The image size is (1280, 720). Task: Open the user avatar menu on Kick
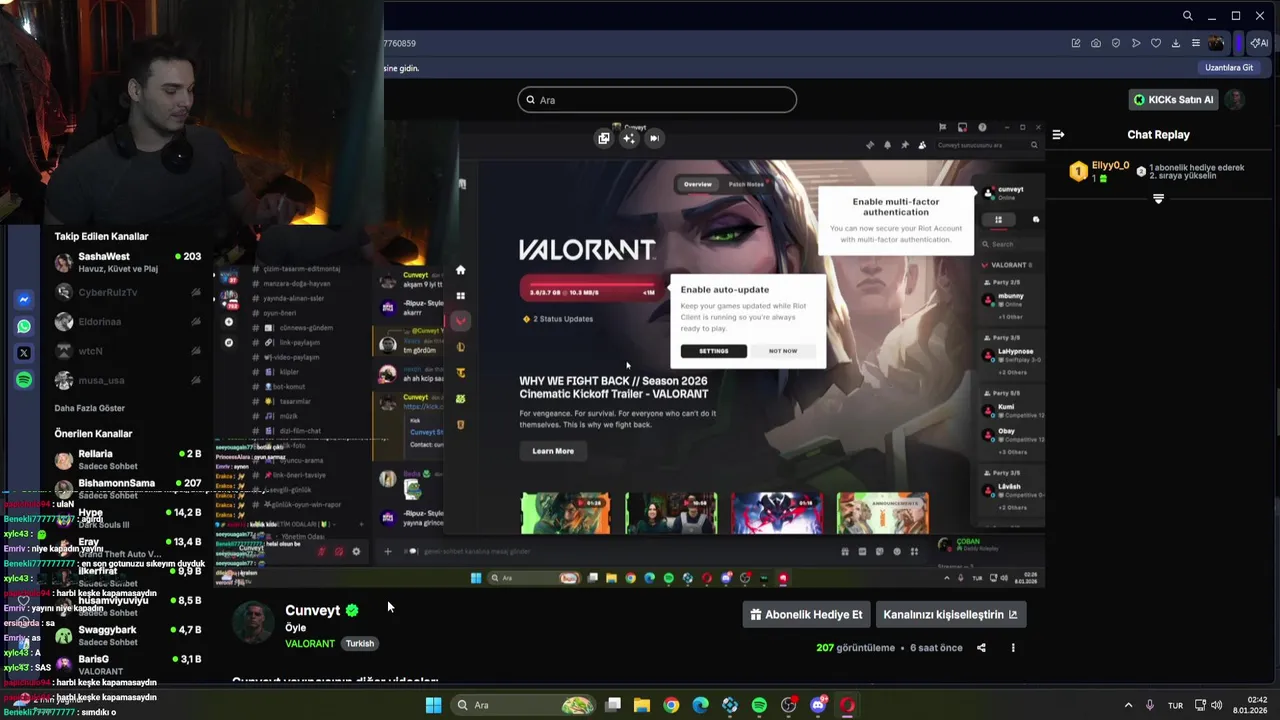[1235, 99]
